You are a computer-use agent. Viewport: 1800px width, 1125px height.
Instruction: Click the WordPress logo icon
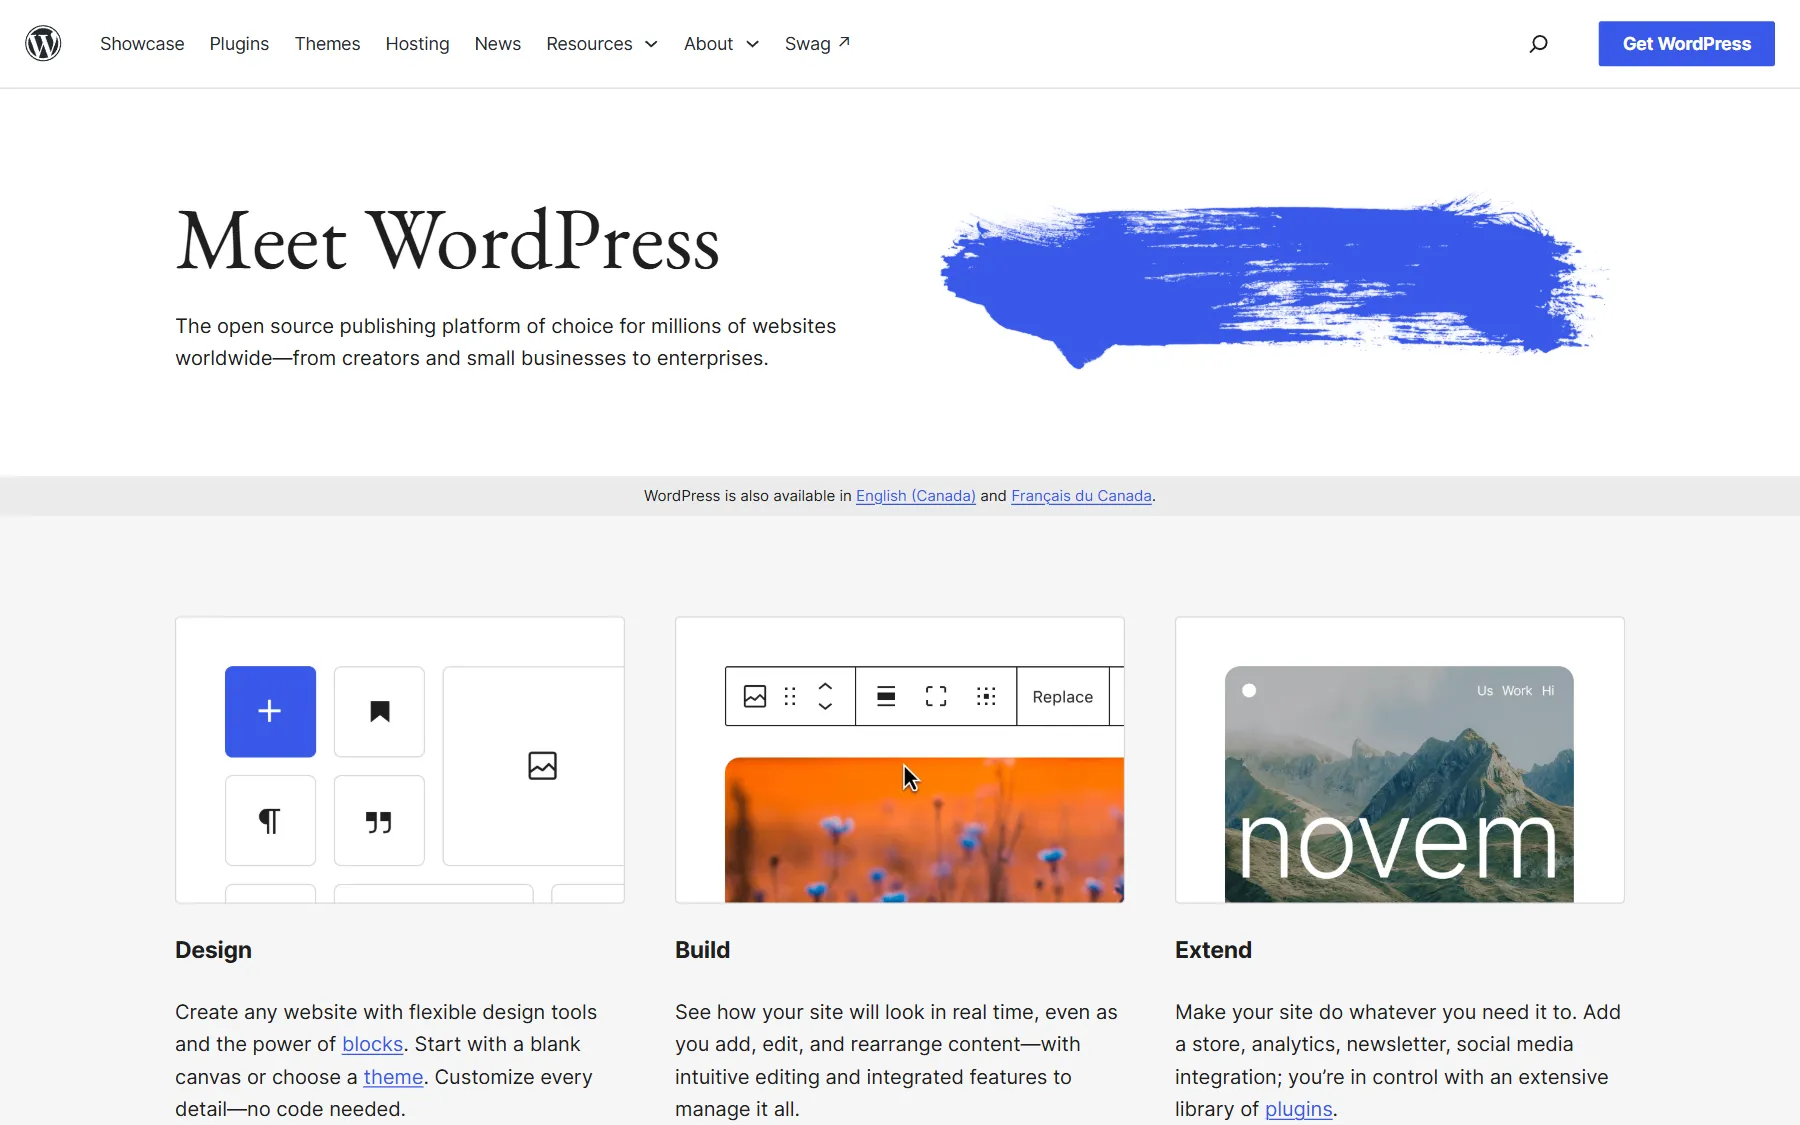[43, 44]
